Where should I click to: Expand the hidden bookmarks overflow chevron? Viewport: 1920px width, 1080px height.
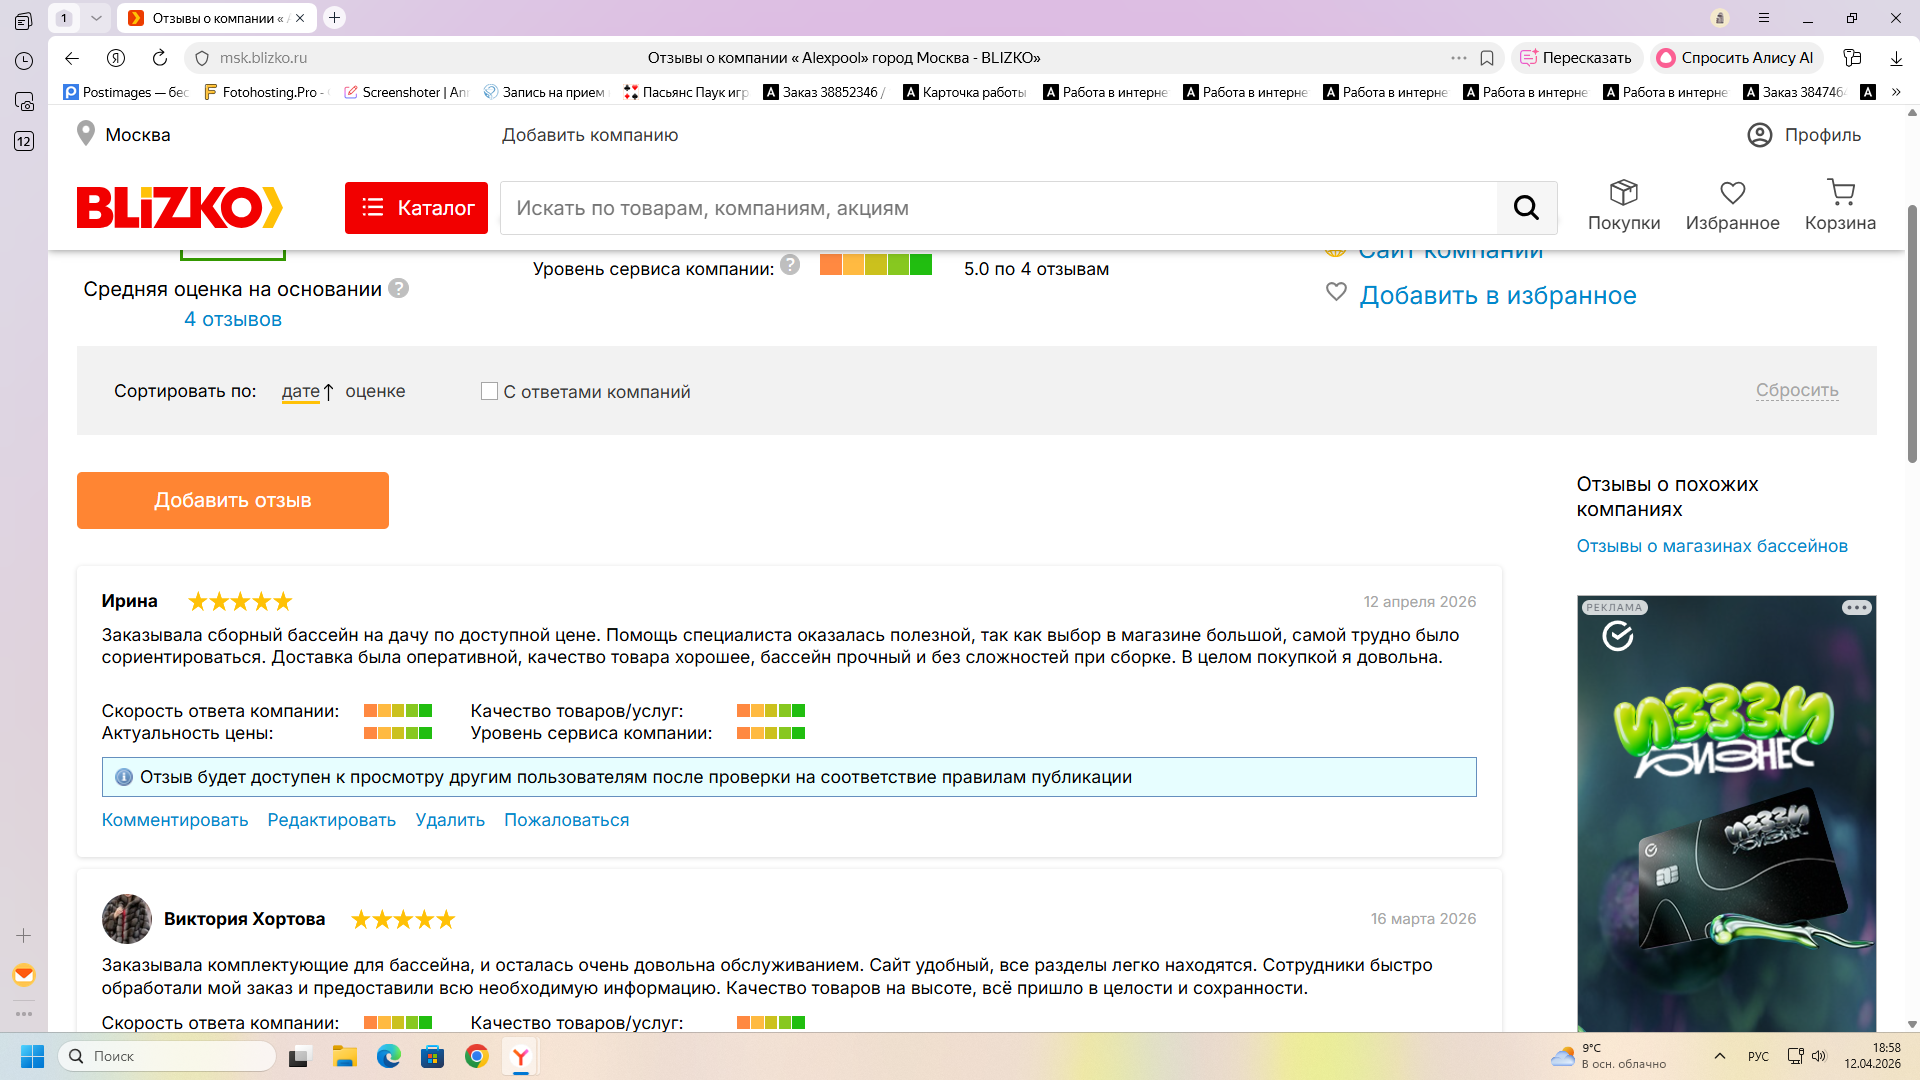coord(1895,92)
